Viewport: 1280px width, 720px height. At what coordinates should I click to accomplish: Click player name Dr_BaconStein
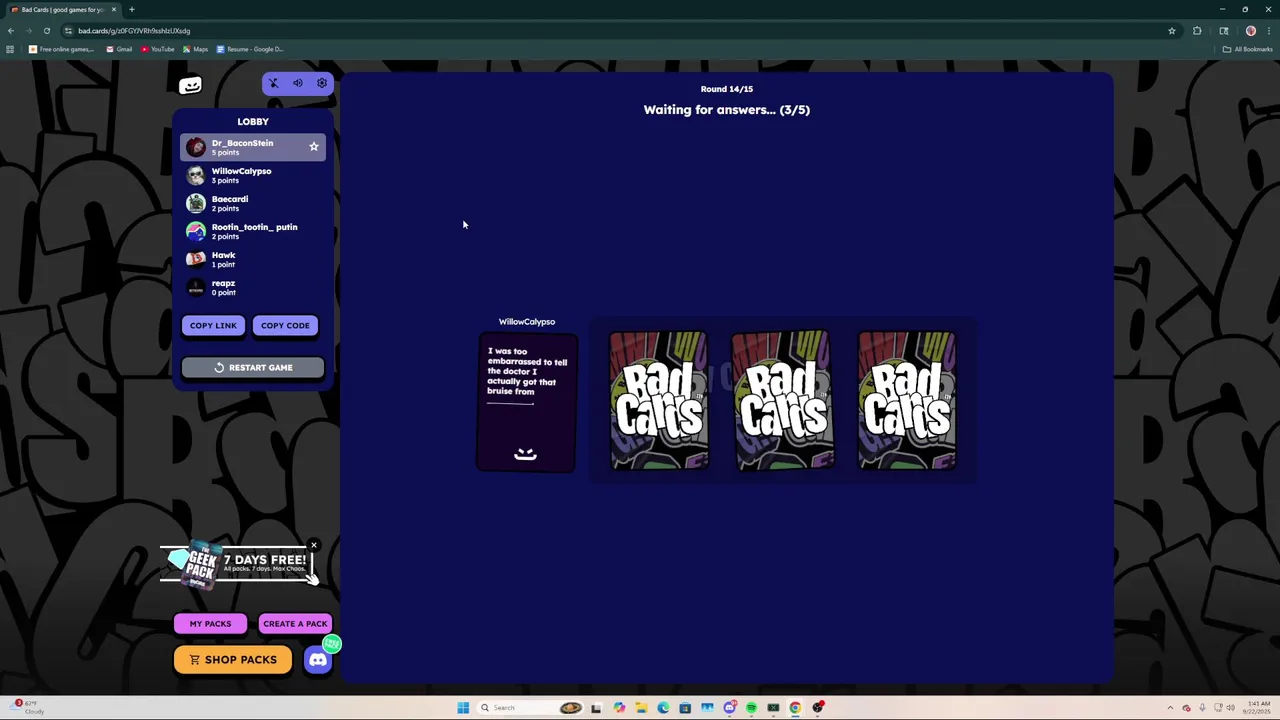click(x=242, y=143)
